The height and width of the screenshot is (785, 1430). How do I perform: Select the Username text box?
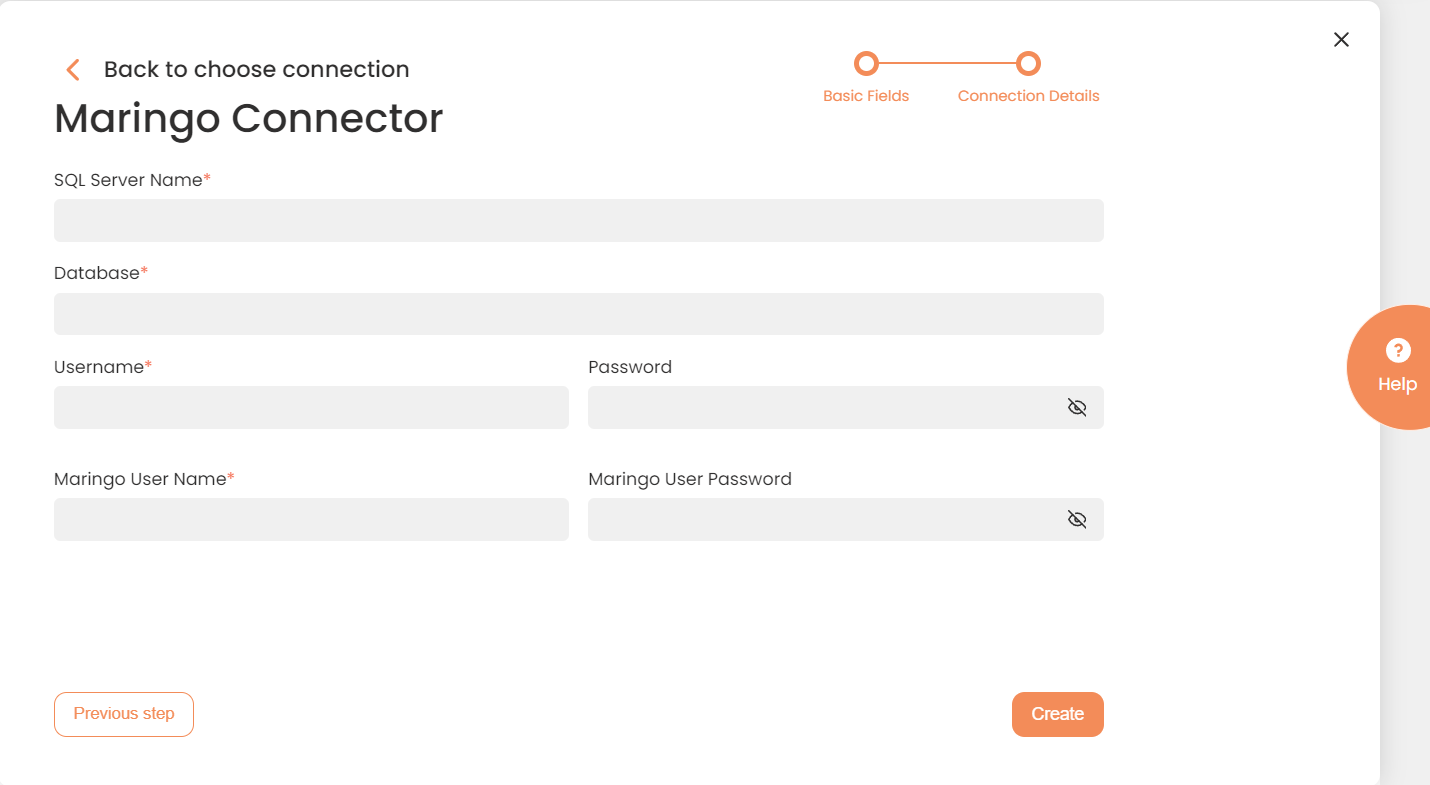pos(311,407)
